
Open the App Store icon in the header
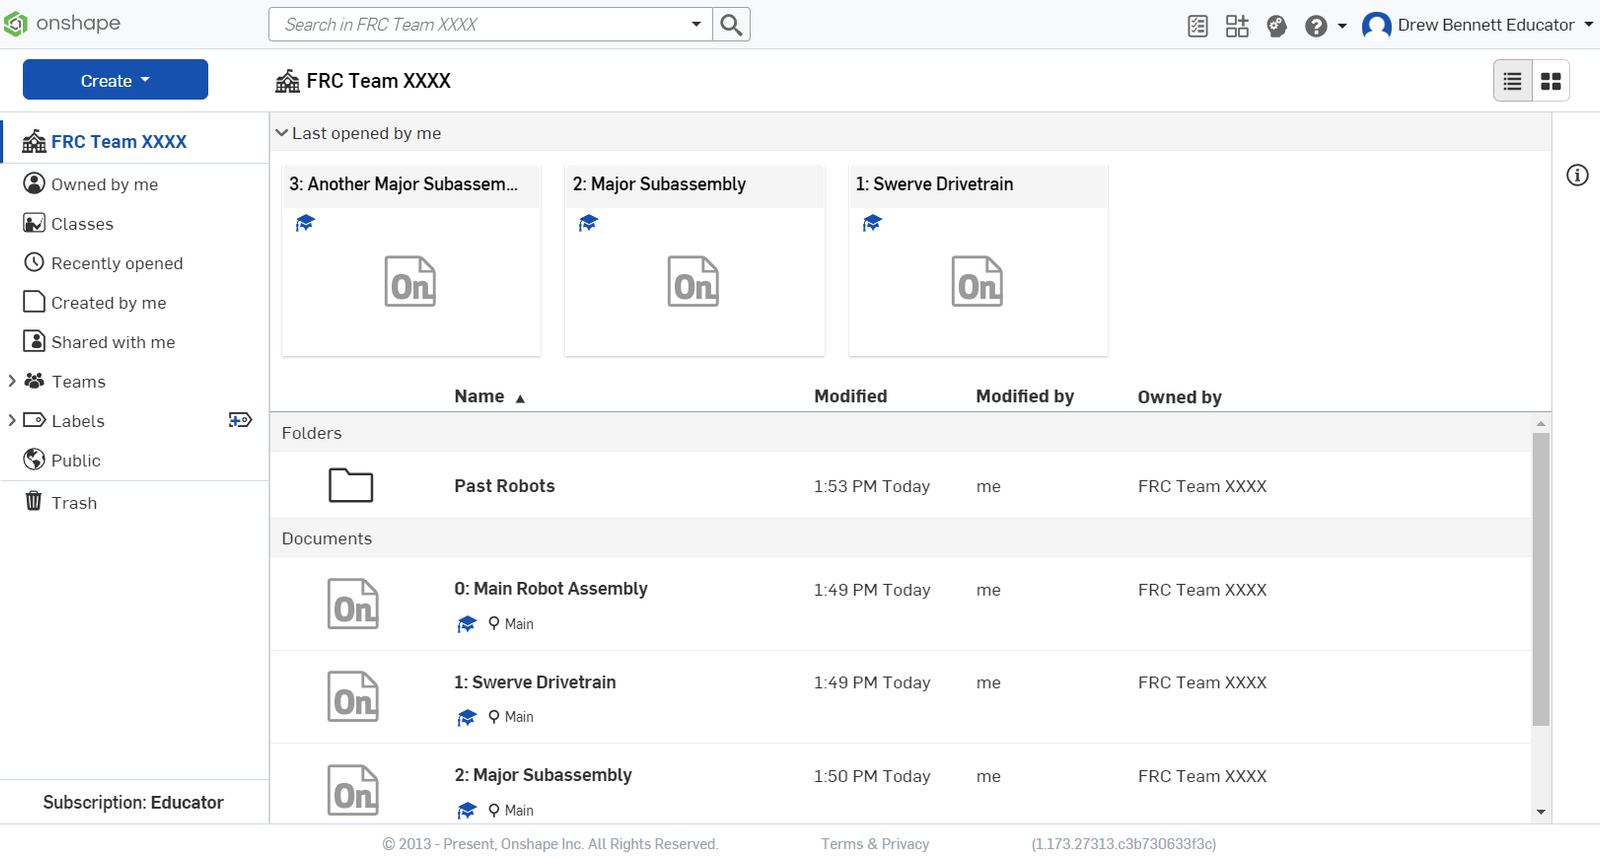pyautogui.click(x=1237, y=26)
